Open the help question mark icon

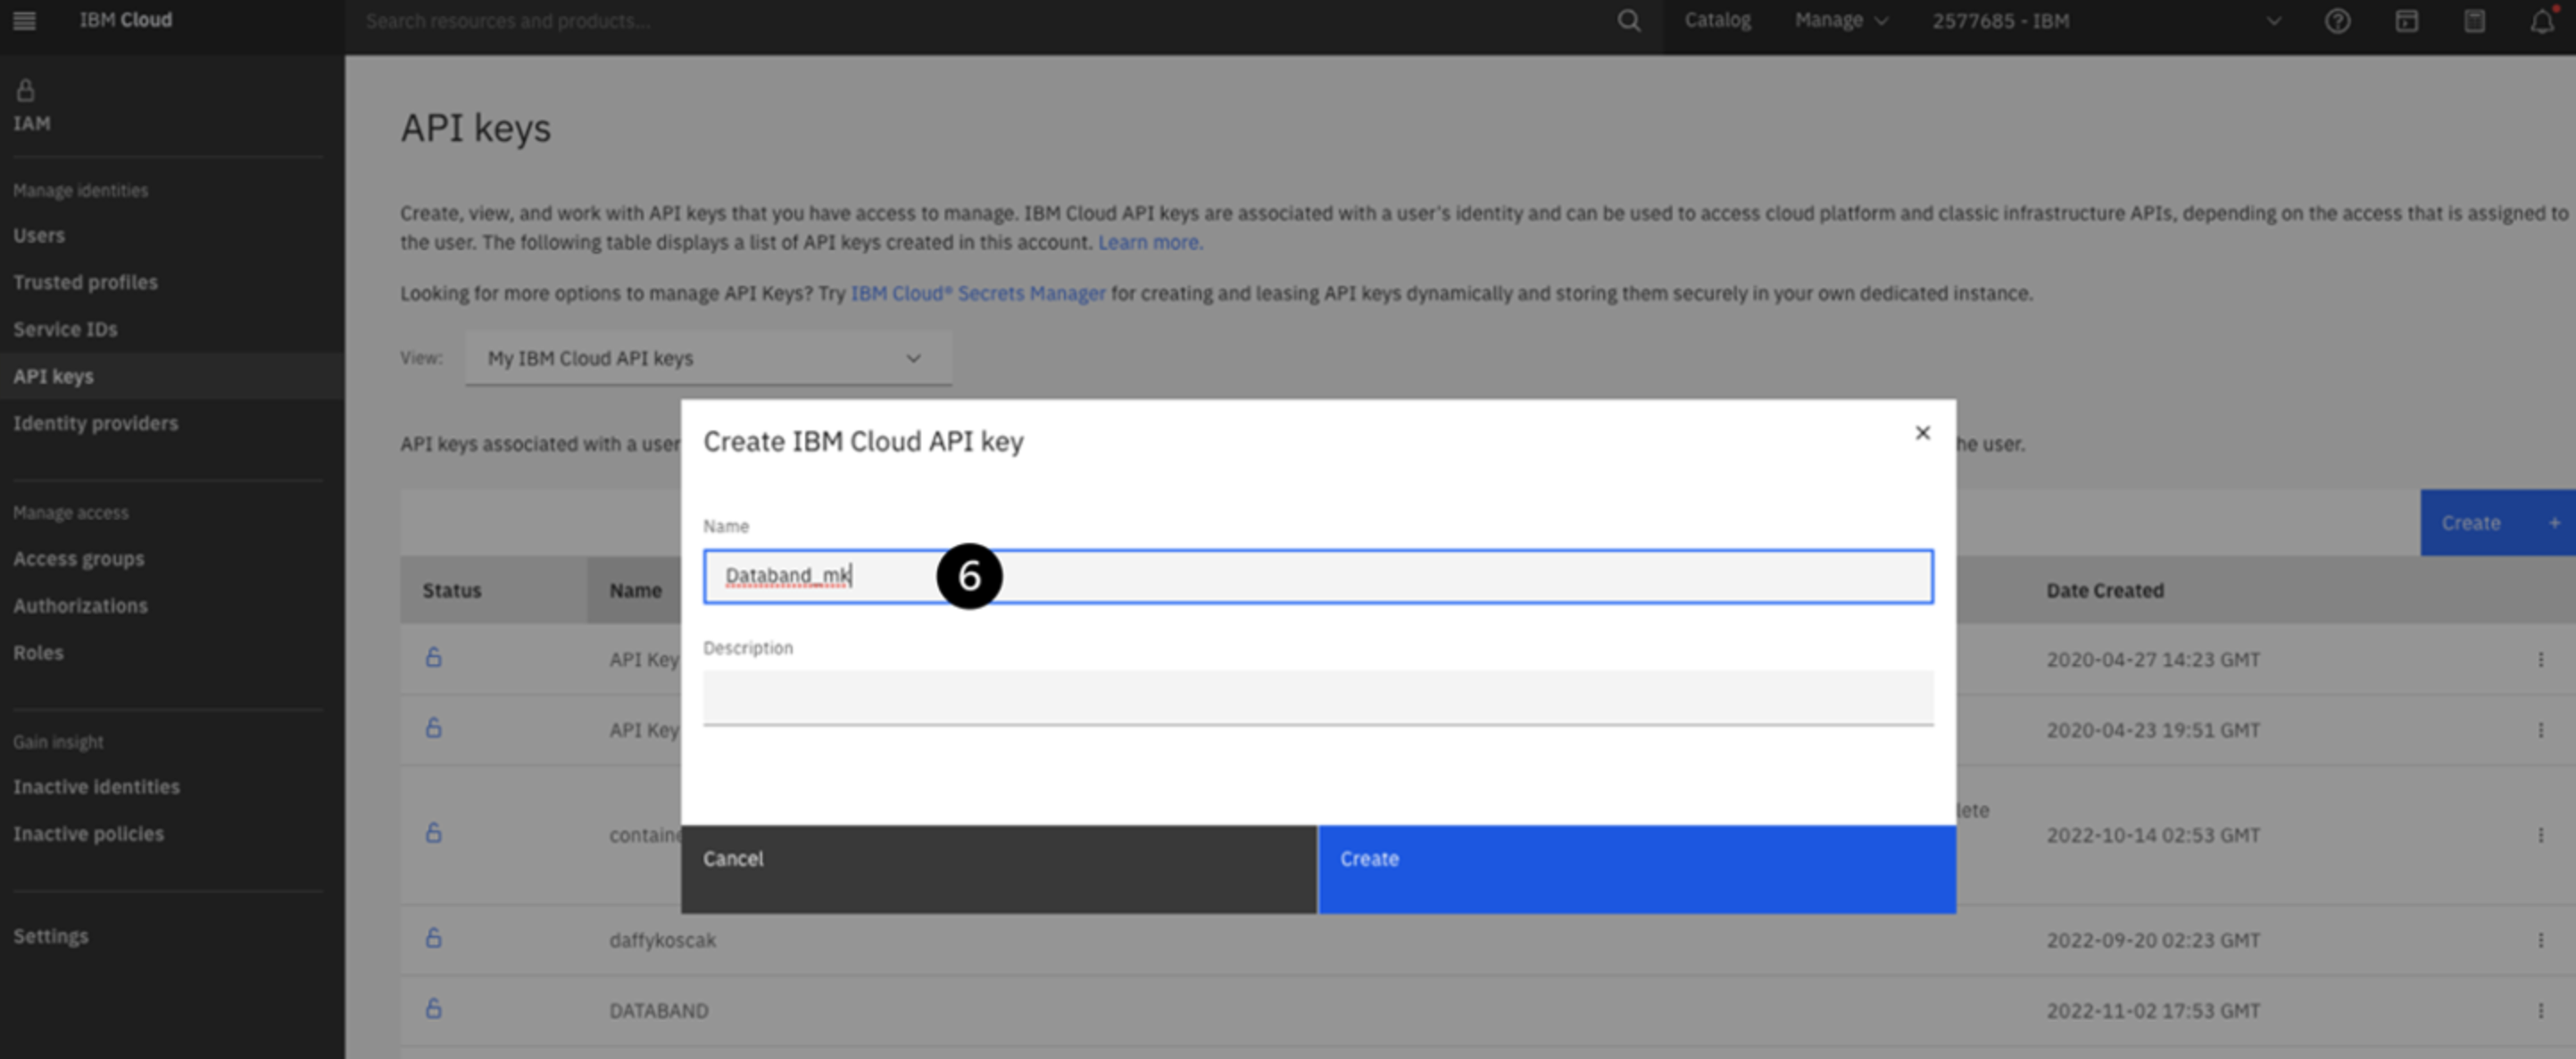click(2337, 21)
